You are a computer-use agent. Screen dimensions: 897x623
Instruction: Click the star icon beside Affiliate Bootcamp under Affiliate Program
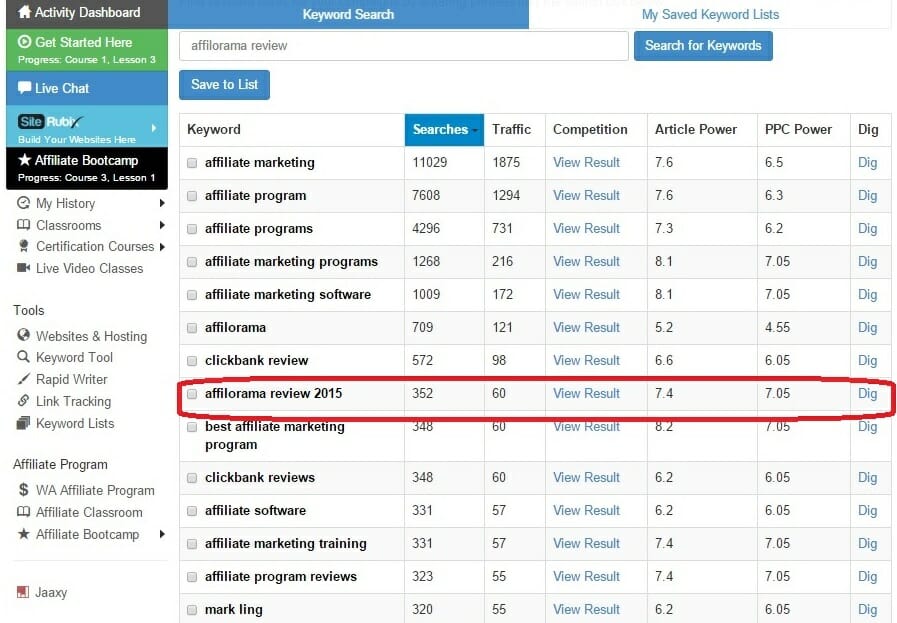pos(23,534)
